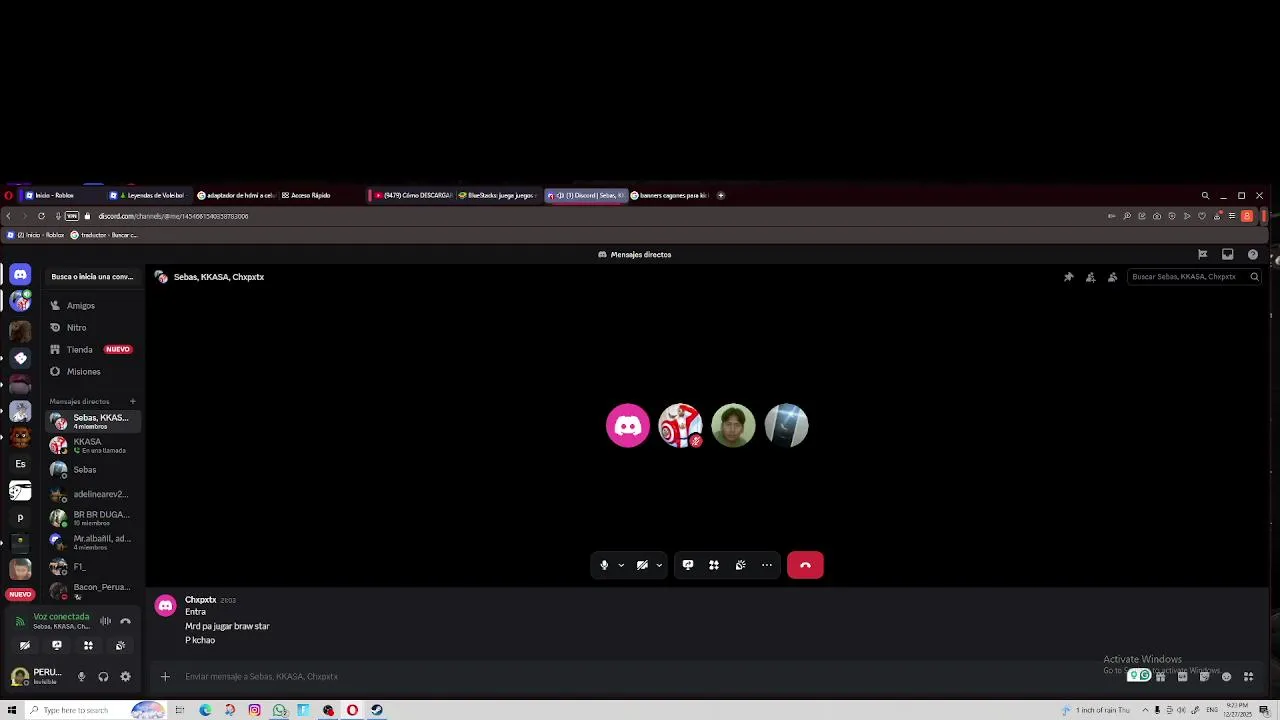Screen dimensions: 1280x720
Task: Open Sebas direct message
Action: point(93,469)
